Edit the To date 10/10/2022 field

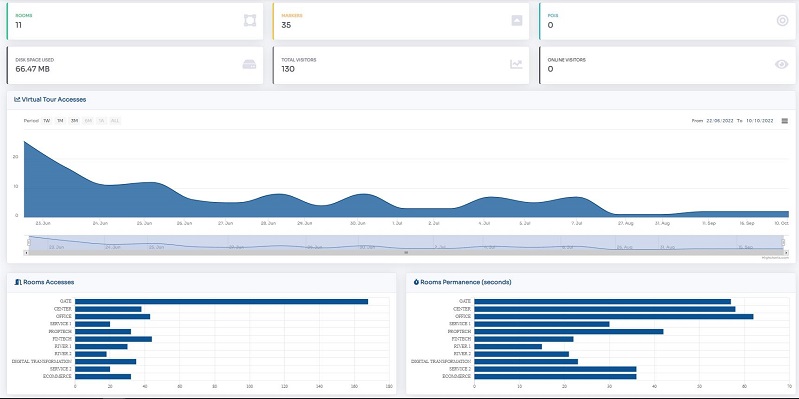coord(760,121)
